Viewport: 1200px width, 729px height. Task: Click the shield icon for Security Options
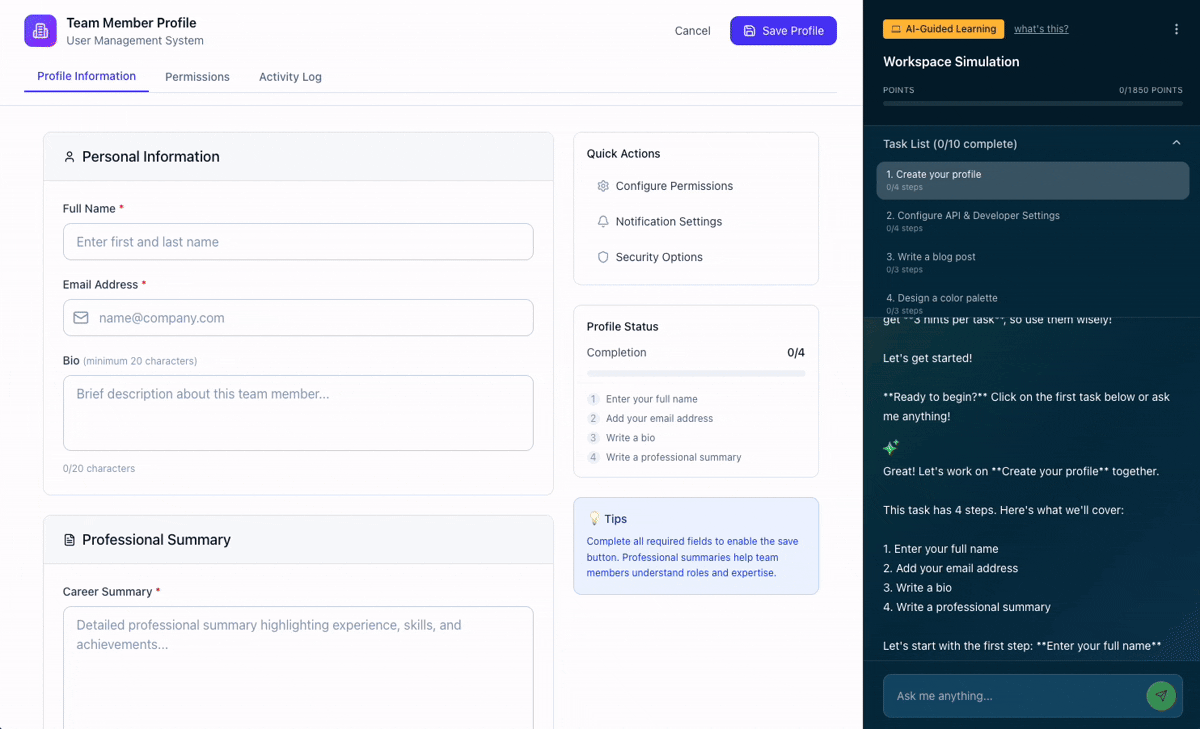(603, 257)
